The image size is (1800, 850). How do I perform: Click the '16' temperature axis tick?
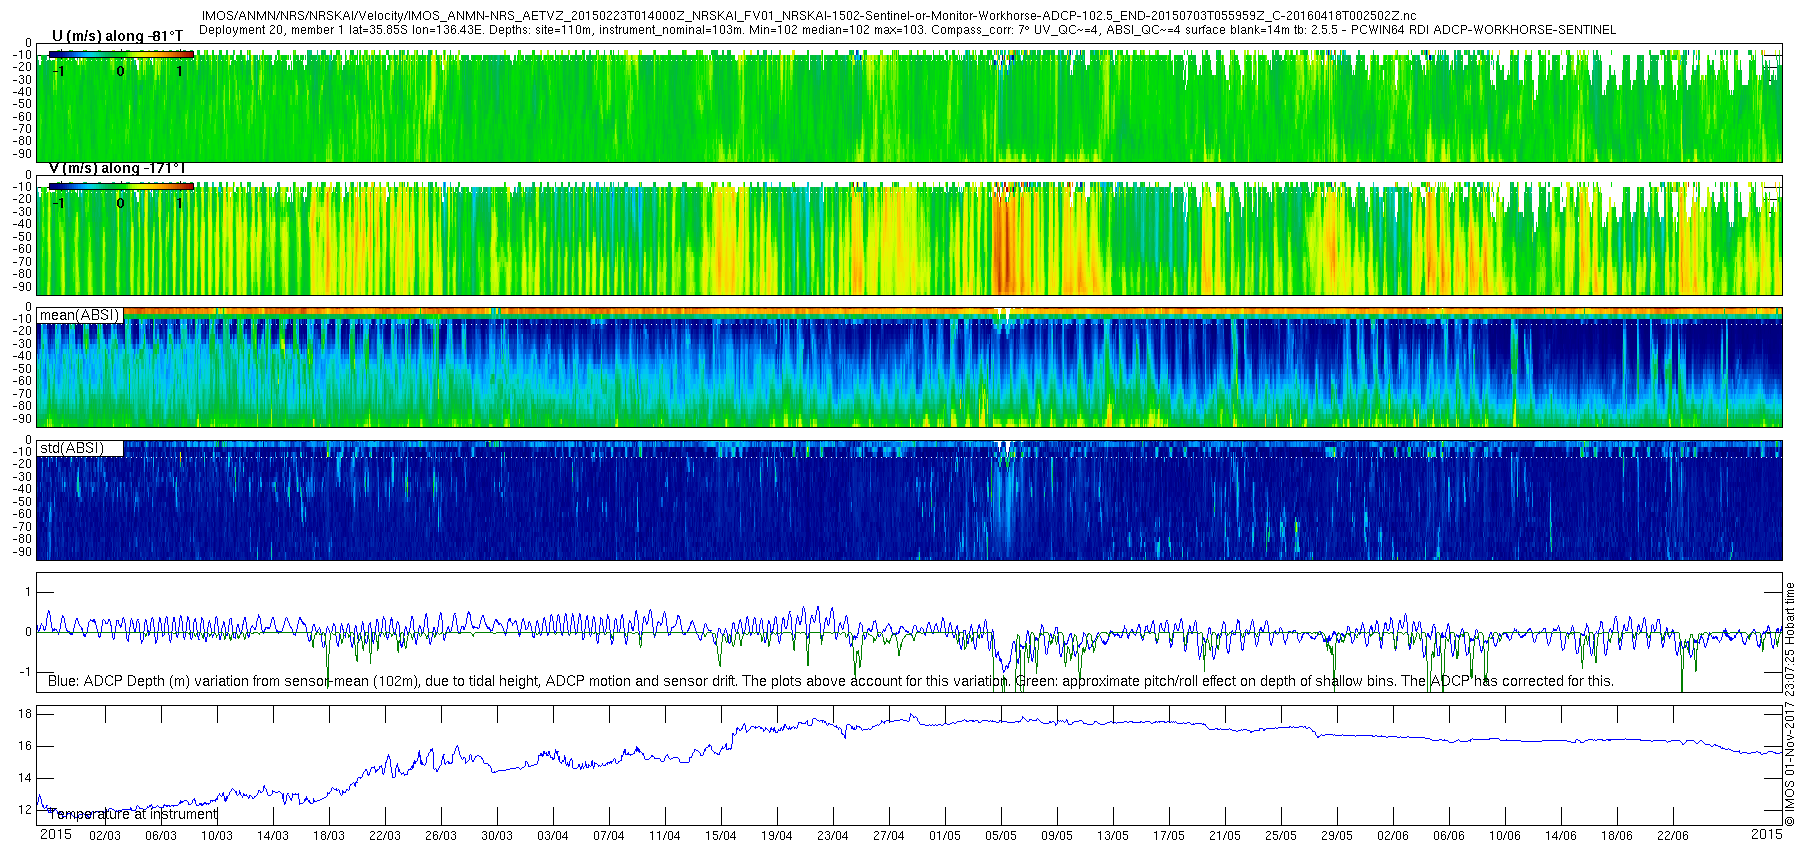[26, 746]
